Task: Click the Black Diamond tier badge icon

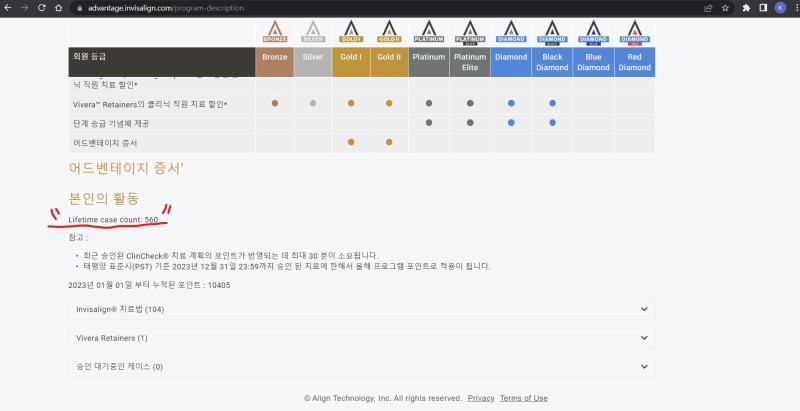Action: click(553, 33)
